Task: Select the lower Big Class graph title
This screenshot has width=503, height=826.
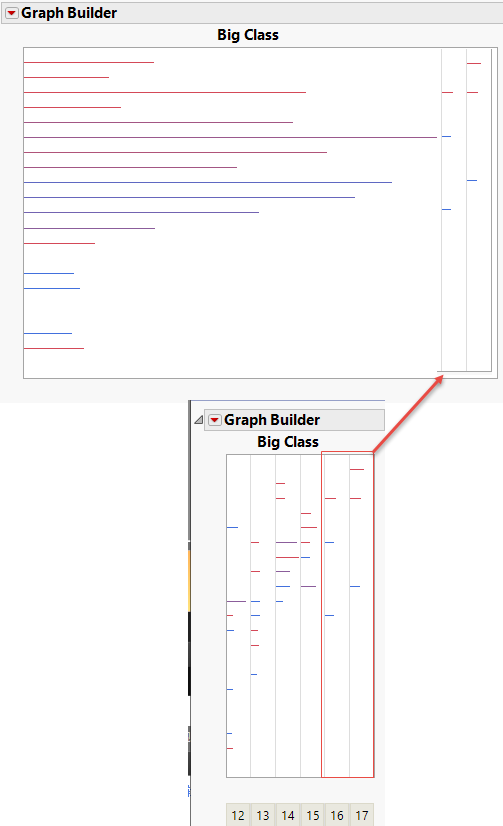Action: [x=288, y=441]
